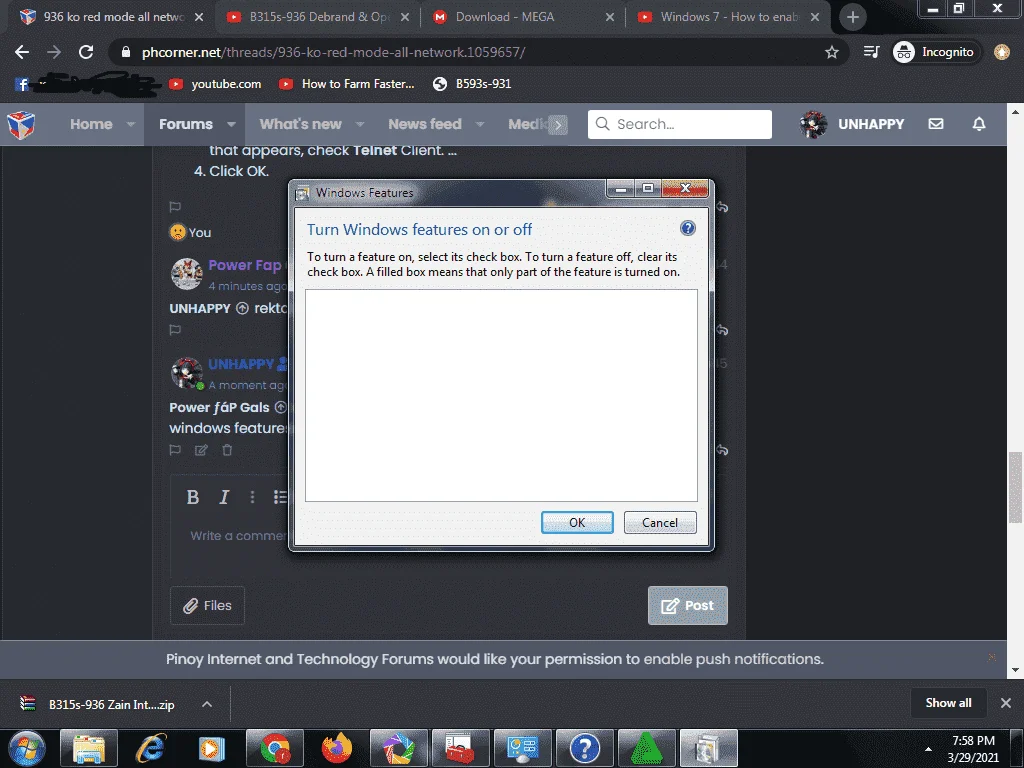Show all downloads

coord(948,703)
